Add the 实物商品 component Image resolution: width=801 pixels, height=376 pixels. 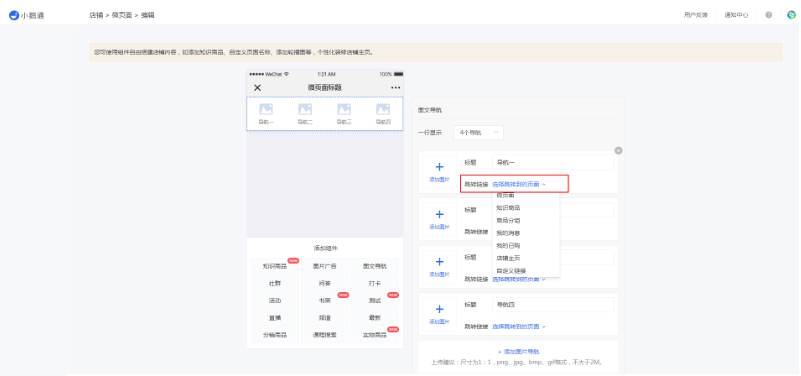click(x=374, y=335)
